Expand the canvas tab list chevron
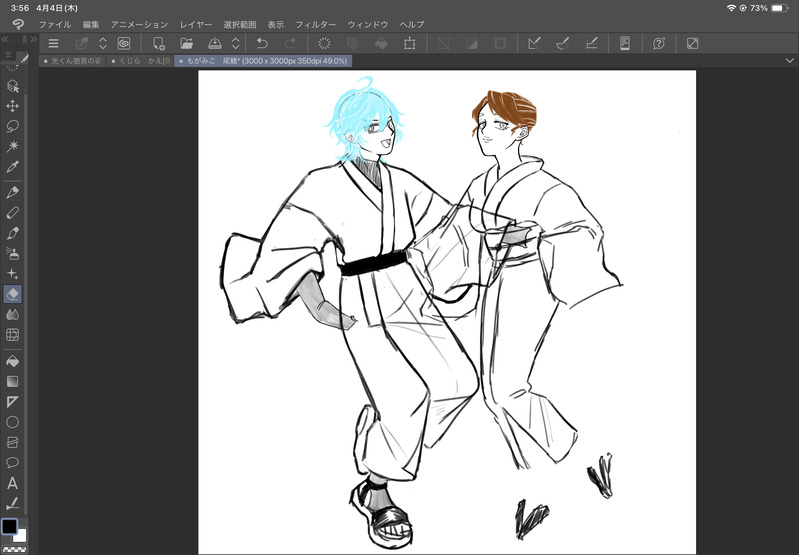799x555 pixels. coord(789,61)
